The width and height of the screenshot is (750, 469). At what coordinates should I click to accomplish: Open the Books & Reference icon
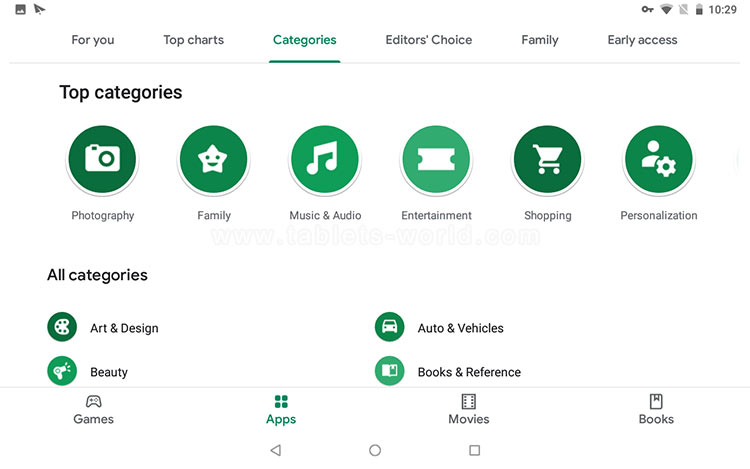[389, 371]
